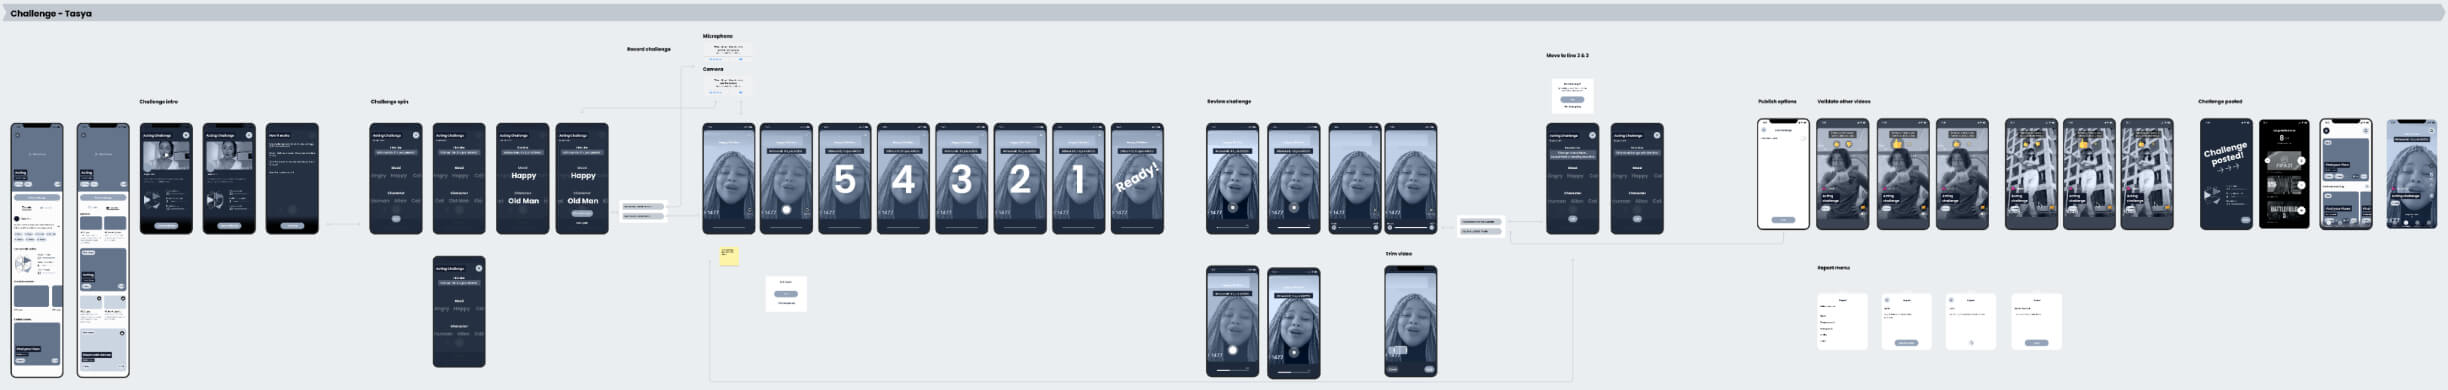Select the "Publish options" label
Image resolution: width=2448 pixels, height=390 pixels.
1777,102
